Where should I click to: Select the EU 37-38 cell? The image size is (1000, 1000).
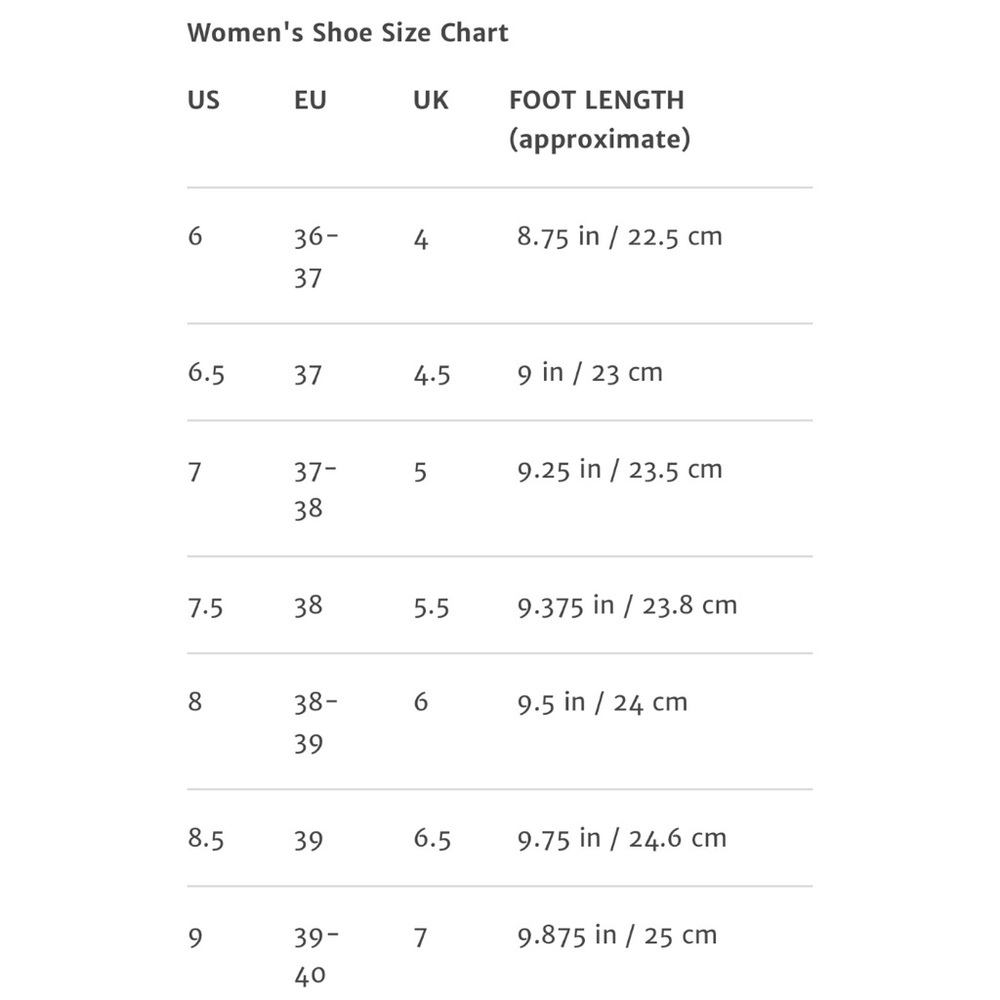point(315,490)
